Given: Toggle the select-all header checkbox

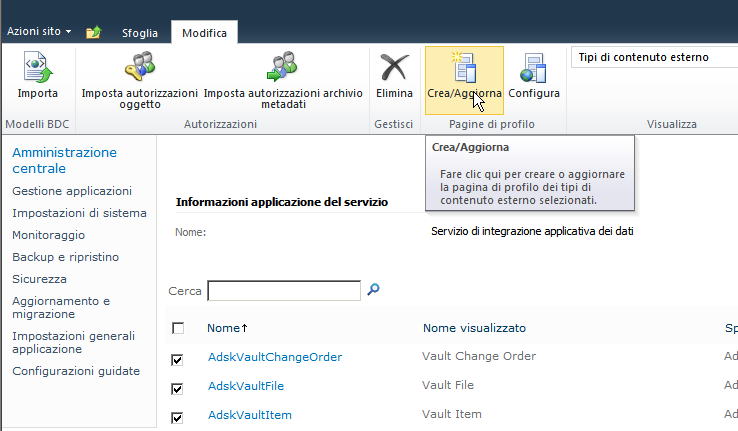Looking at the screenshot, I should tap(178, 328).
